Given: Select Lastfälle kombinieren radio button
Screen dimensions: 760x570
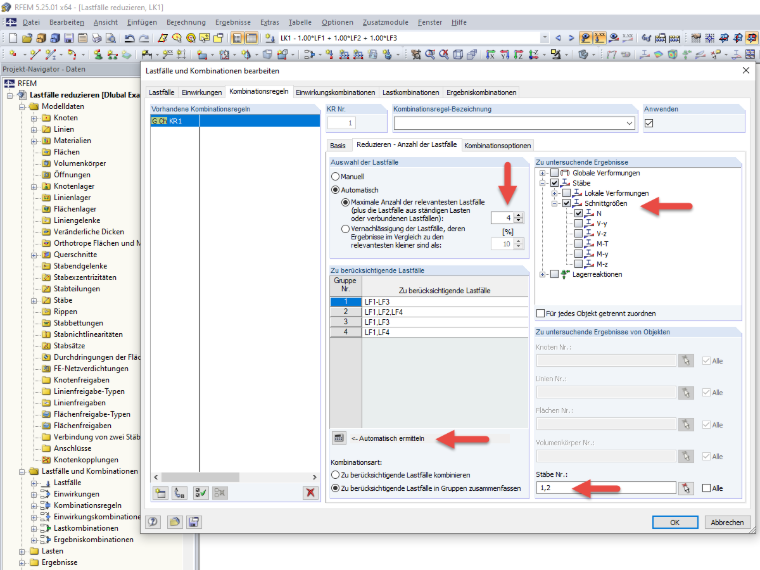Looking at the screenshot, I should [335, 475].
